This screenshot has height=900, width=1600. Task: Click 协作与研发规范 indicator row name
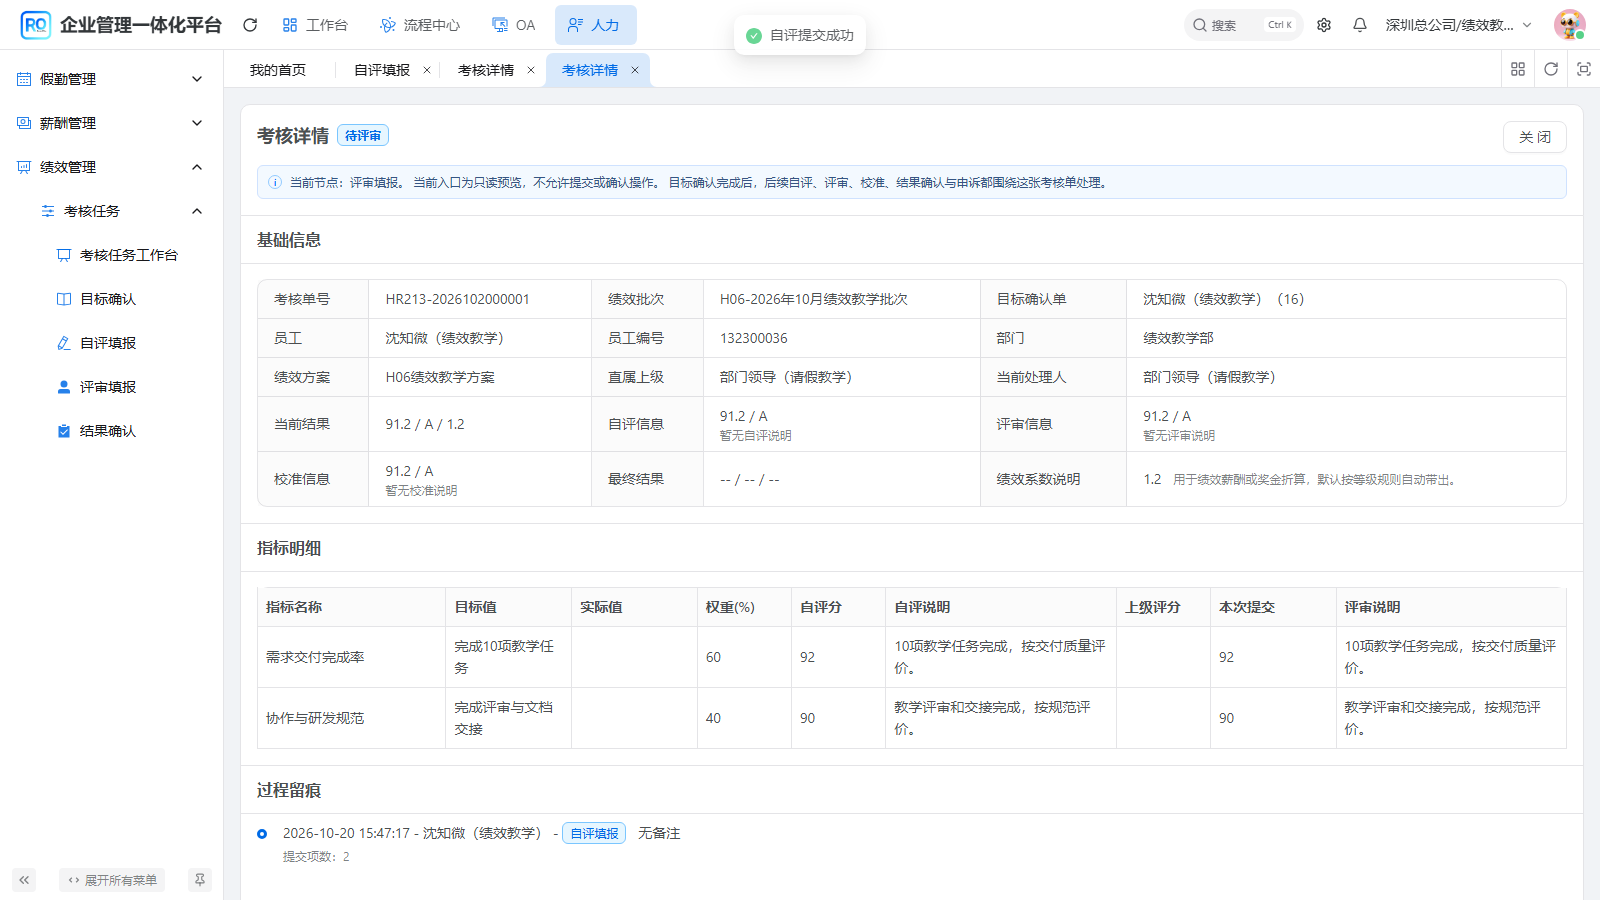click(315, 718)
